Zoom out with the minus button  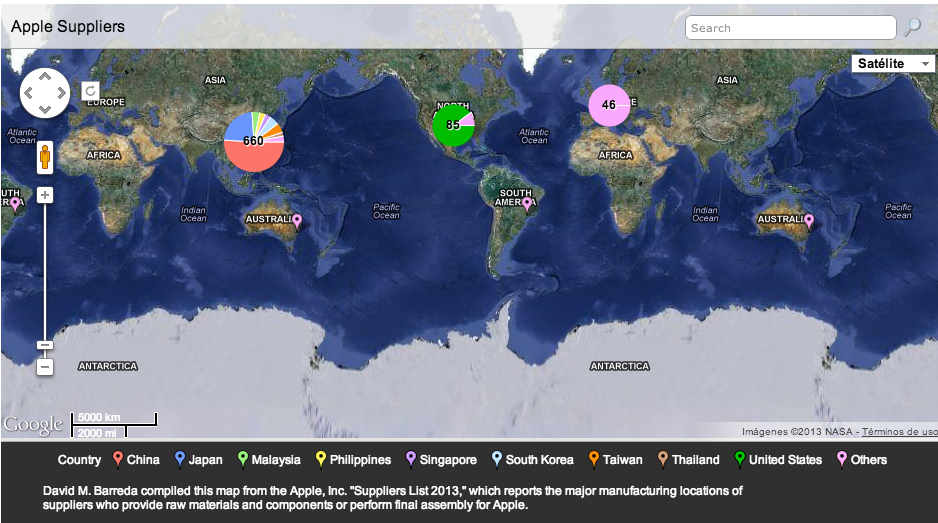click(45, 366)
